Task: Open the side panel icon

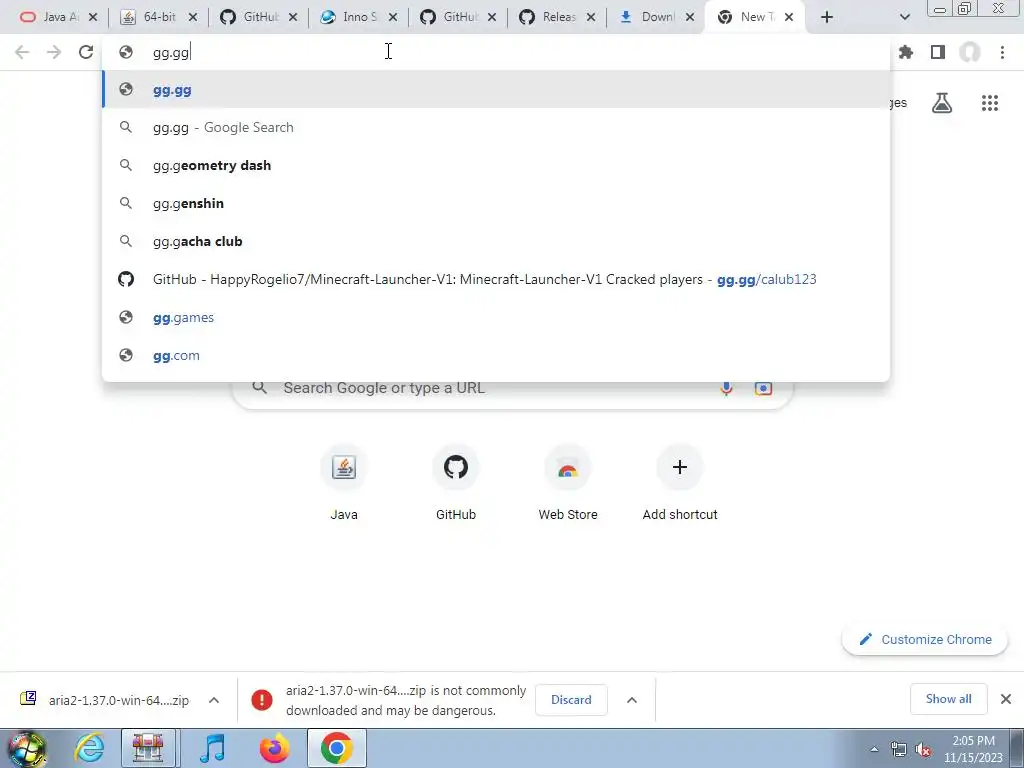Action: click(938, 52)
